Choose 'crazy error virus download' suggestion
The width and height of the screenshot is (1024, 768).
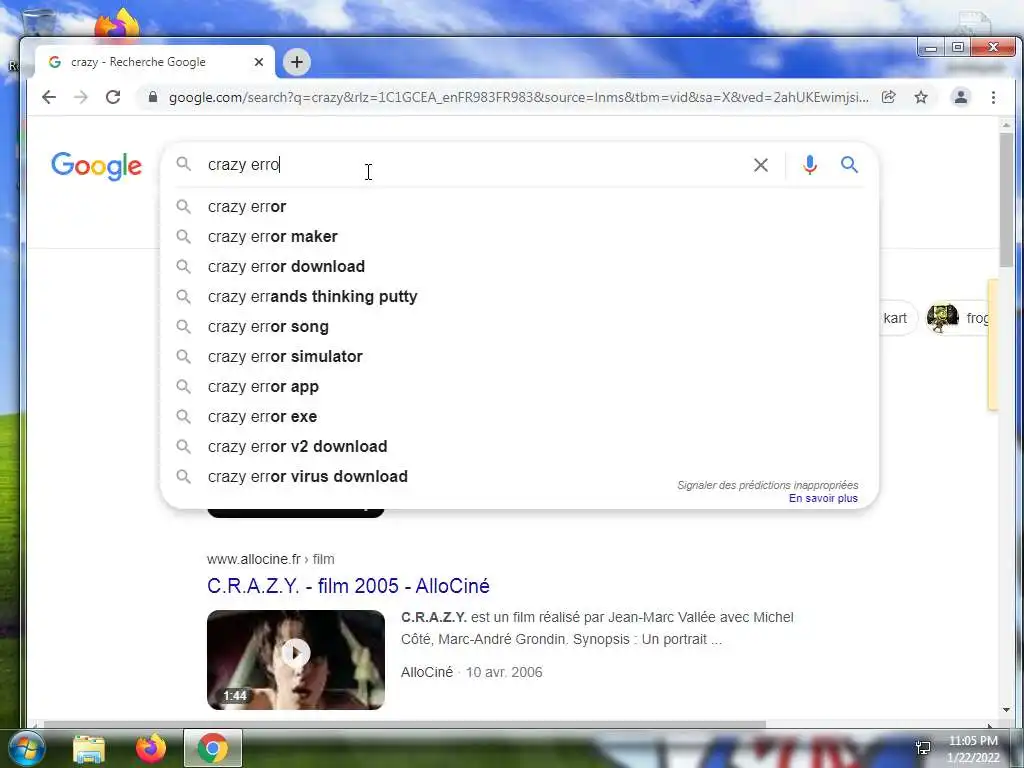click(x=519, y=477)
